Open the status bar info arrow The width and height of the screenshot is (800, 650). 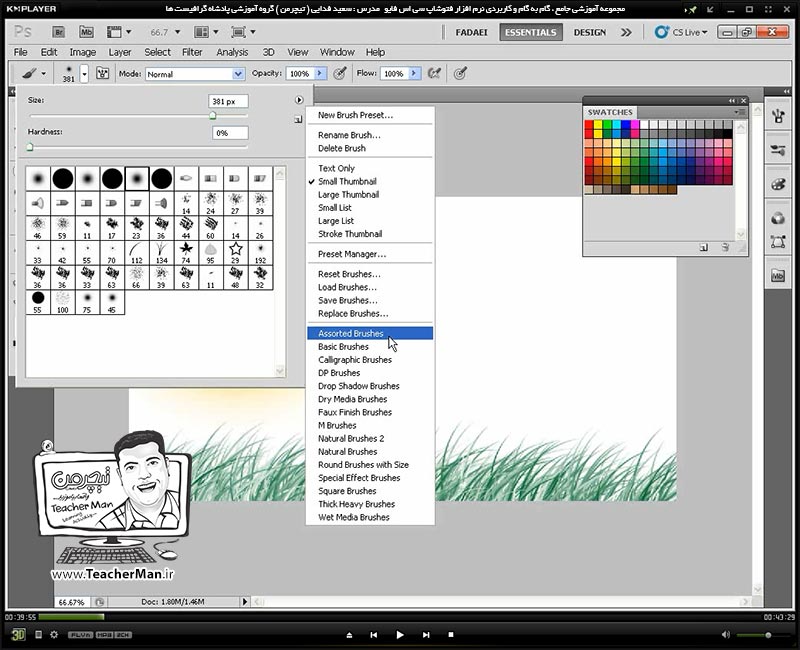point(244,602)
